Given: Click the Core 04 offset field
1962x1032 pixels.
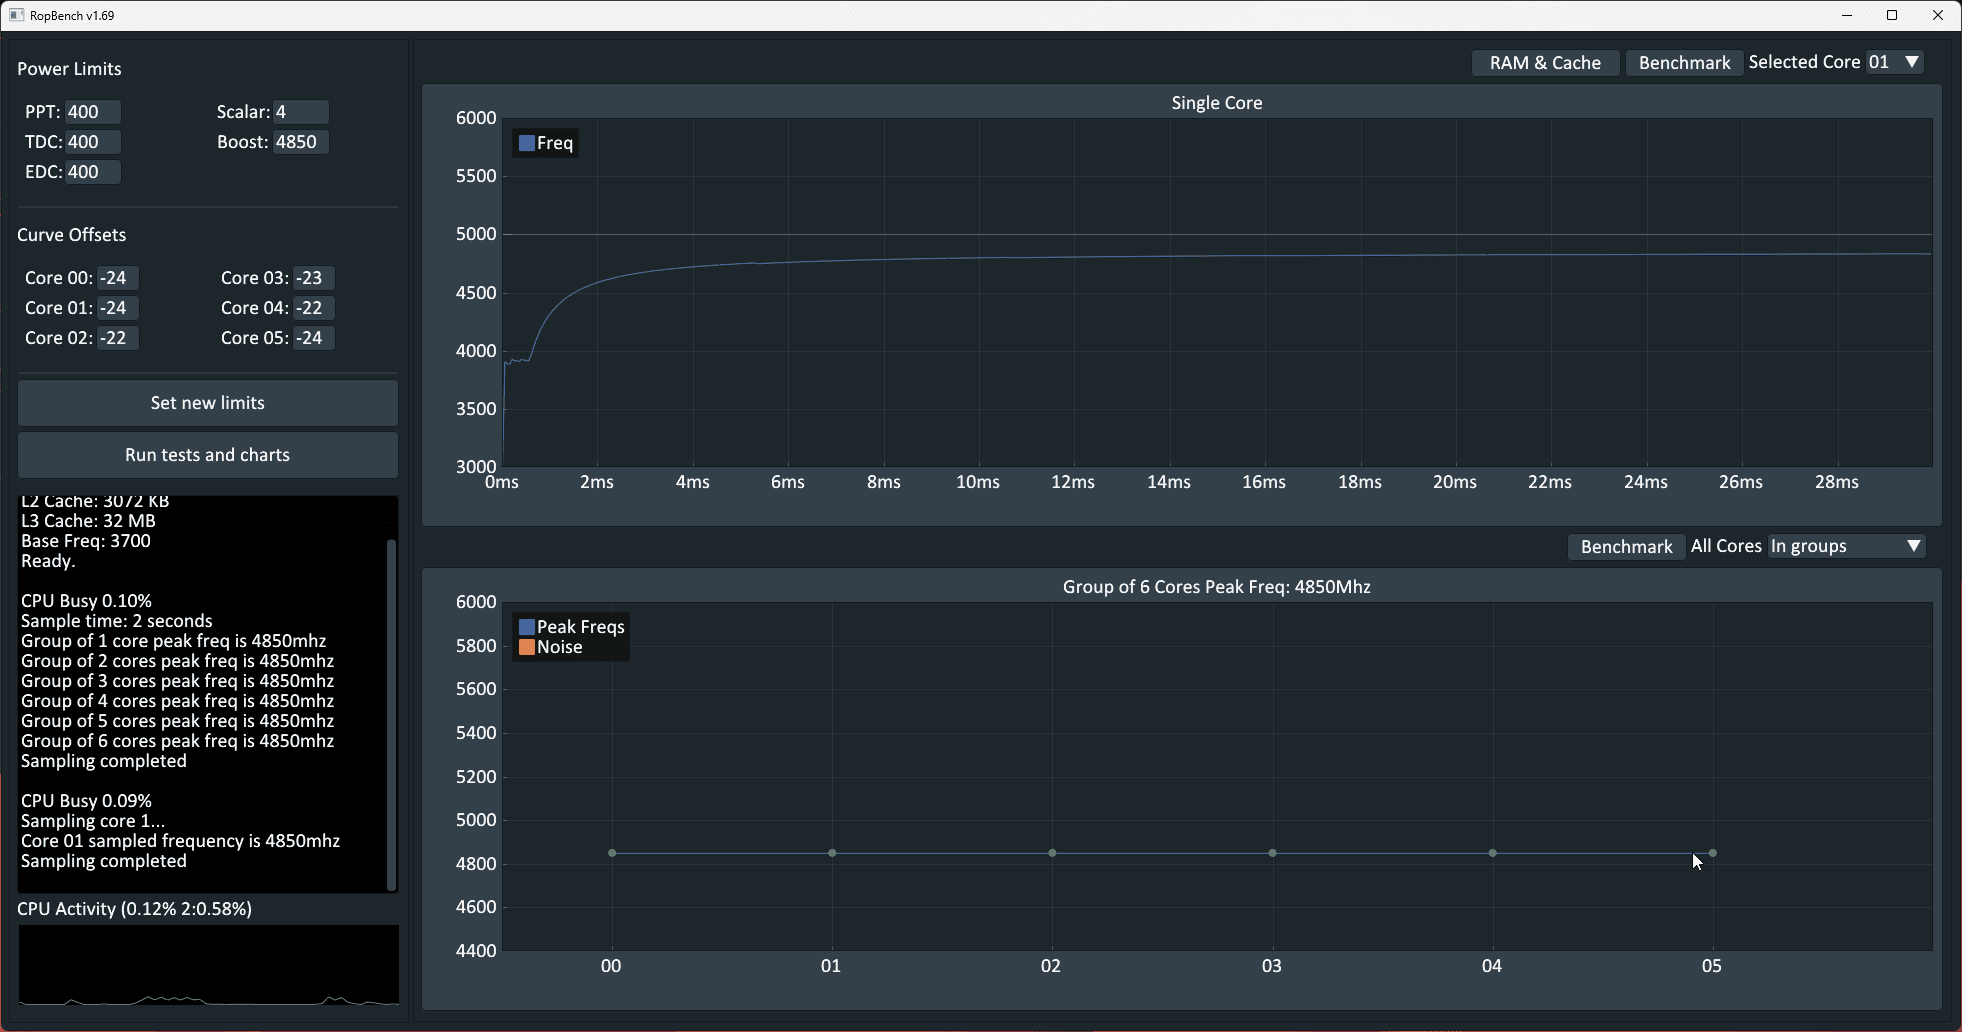Looking at the screenshot, I should [314, 308].
